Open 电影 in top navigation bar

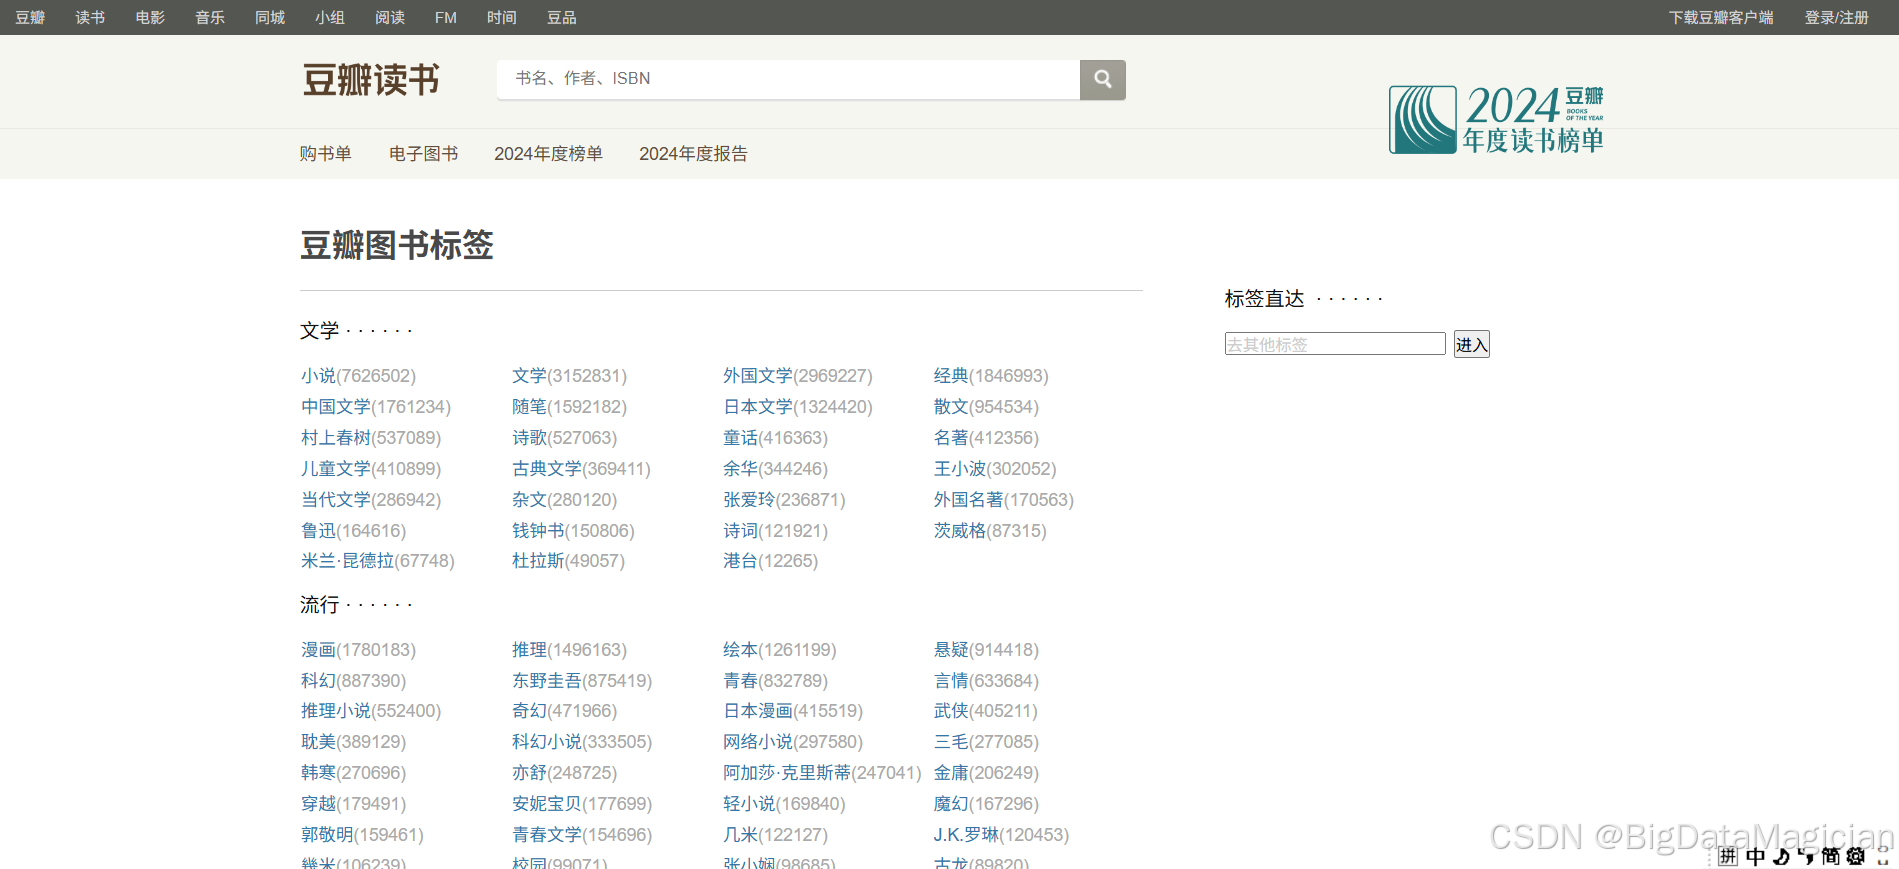[x=150, y=17]
